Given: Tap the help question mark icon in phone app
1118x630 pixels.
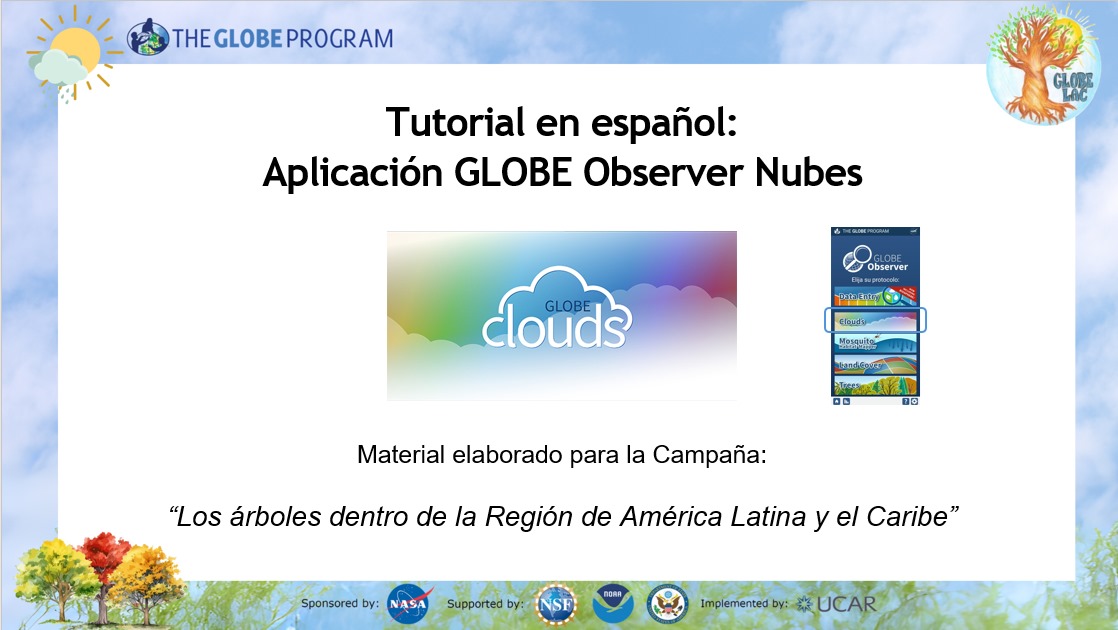Looking at the screenshot, I should (906, 402).
